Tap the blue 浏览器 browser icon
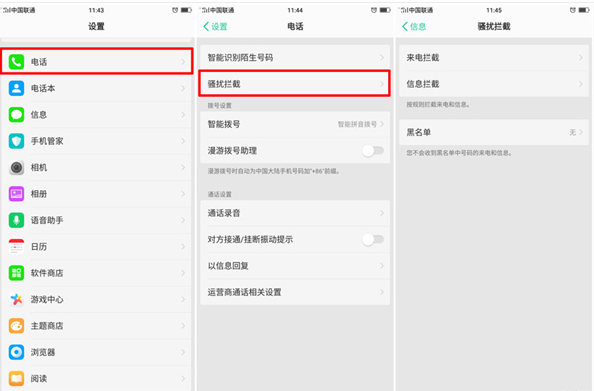Viewport: 594px width, 391px height. point(16,352)
